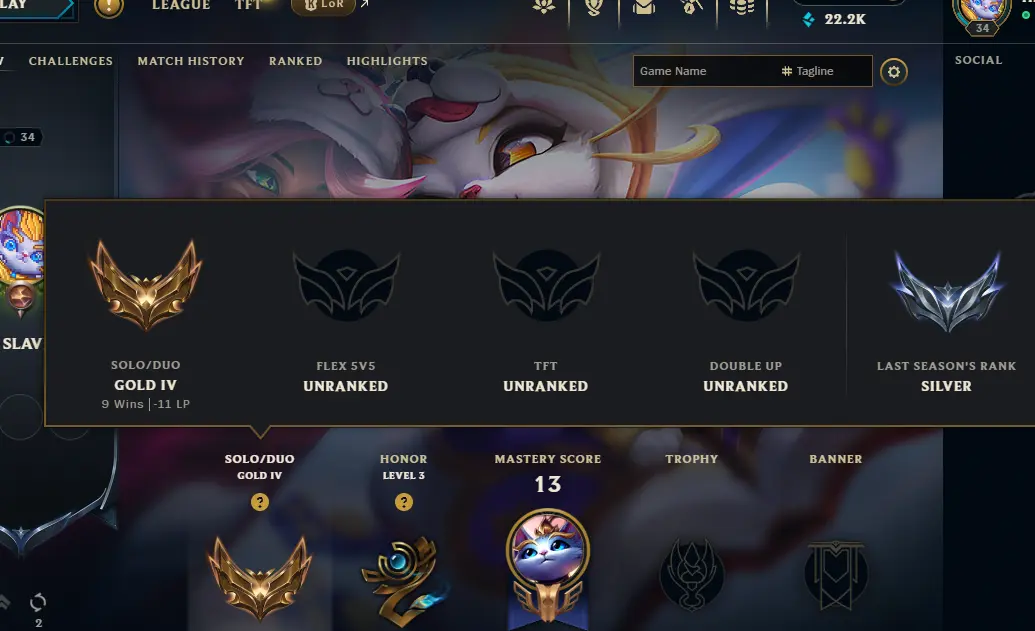Click the refresh arrows icon at bottom left

point(38,601)
